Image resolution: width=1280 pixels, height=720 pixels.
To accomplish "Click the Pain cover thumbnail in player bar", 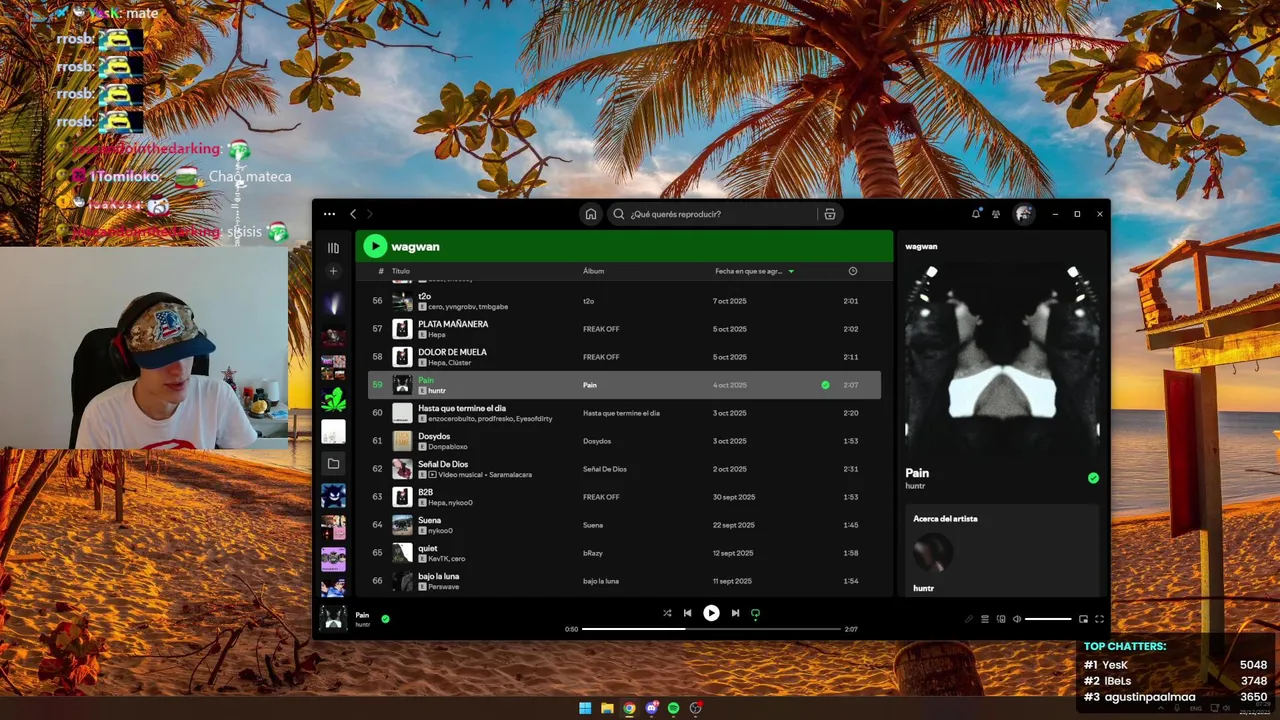I will coord(333,619).
